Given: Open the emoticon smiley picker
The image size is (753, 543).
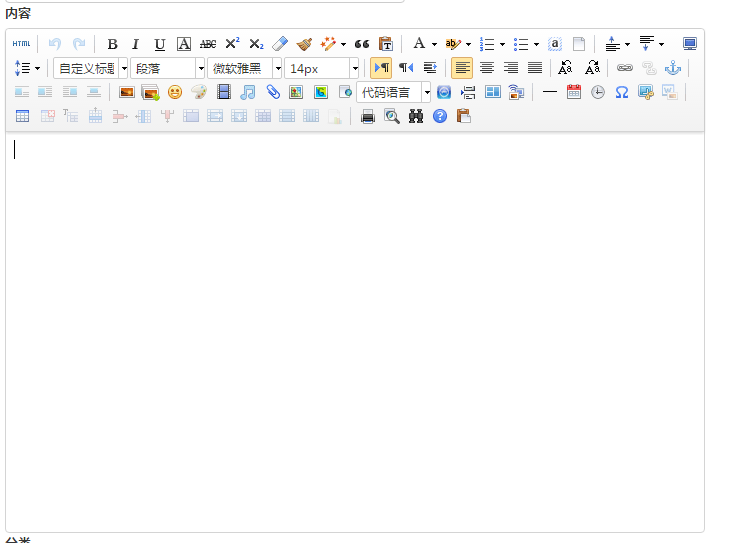Looking at the screenshot, I should [175, 92].
